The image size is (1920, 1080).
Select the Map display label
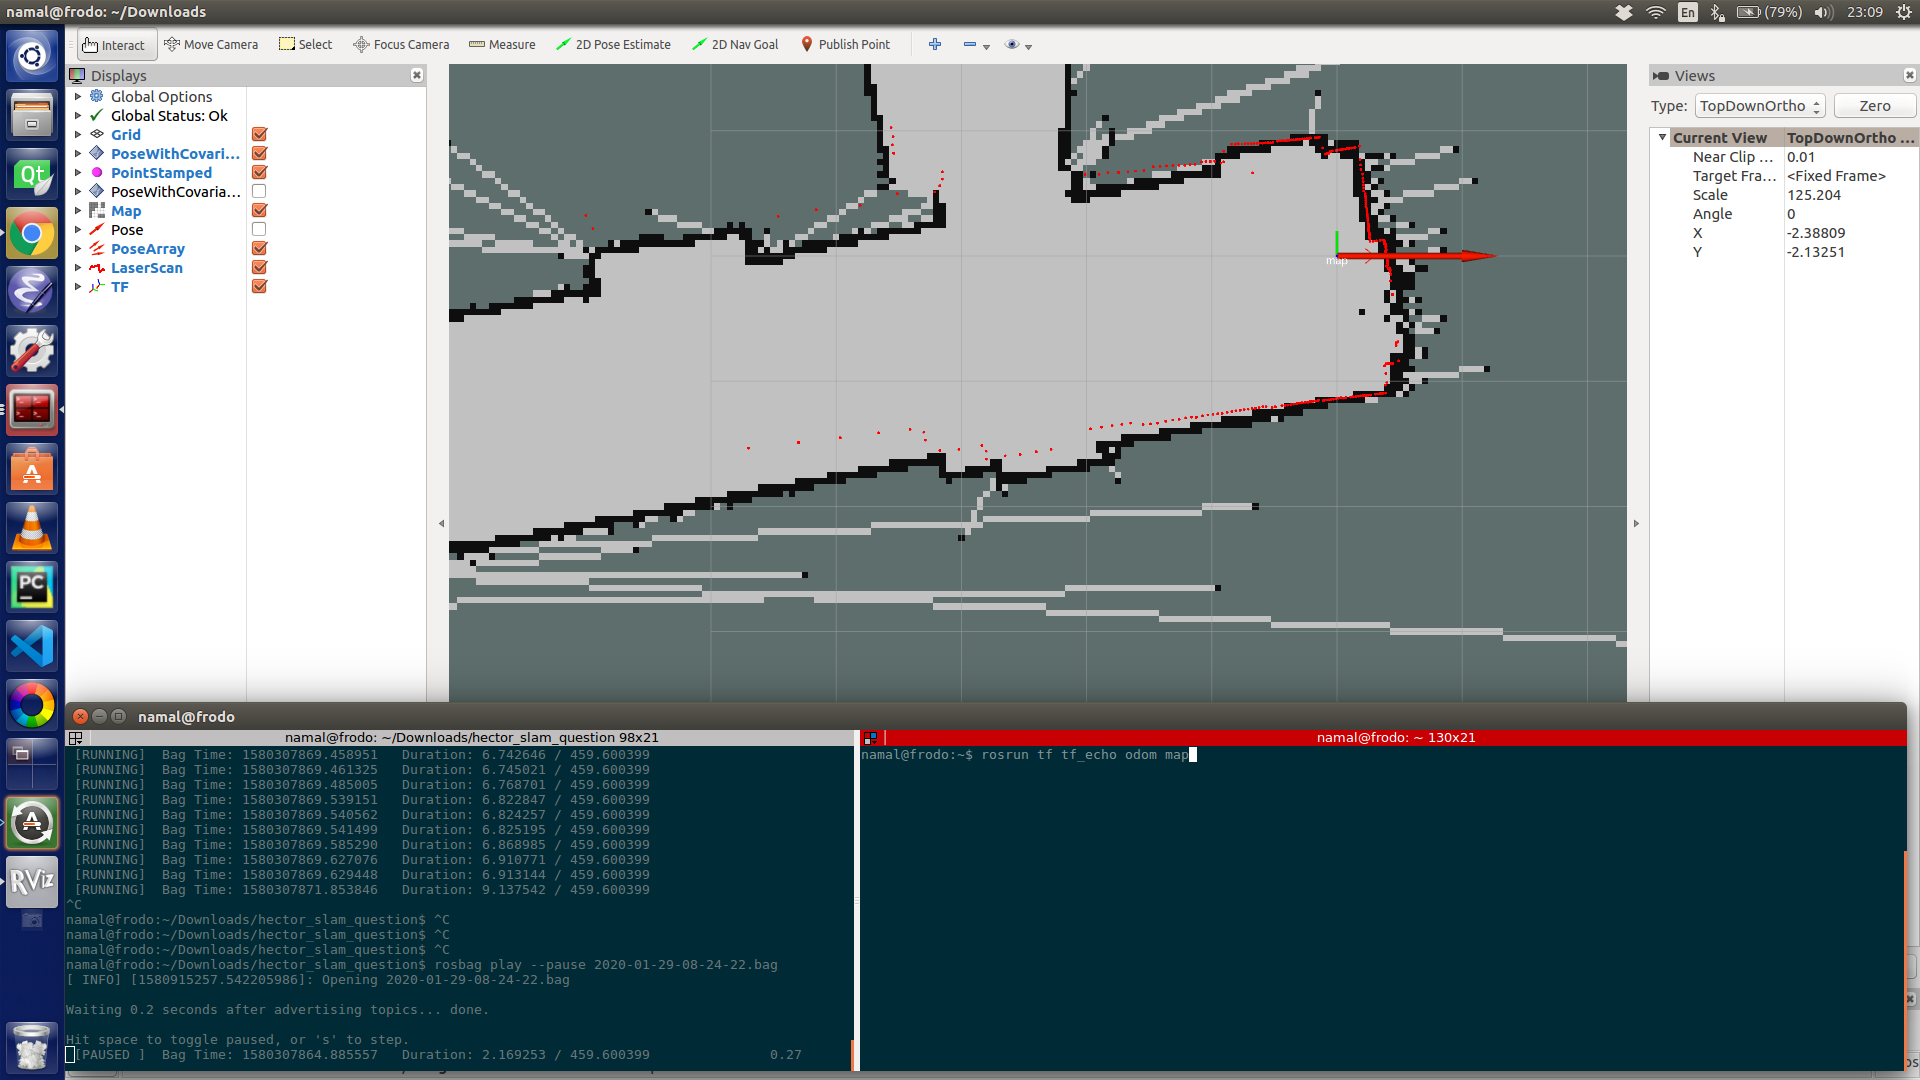tap(126, 211)
